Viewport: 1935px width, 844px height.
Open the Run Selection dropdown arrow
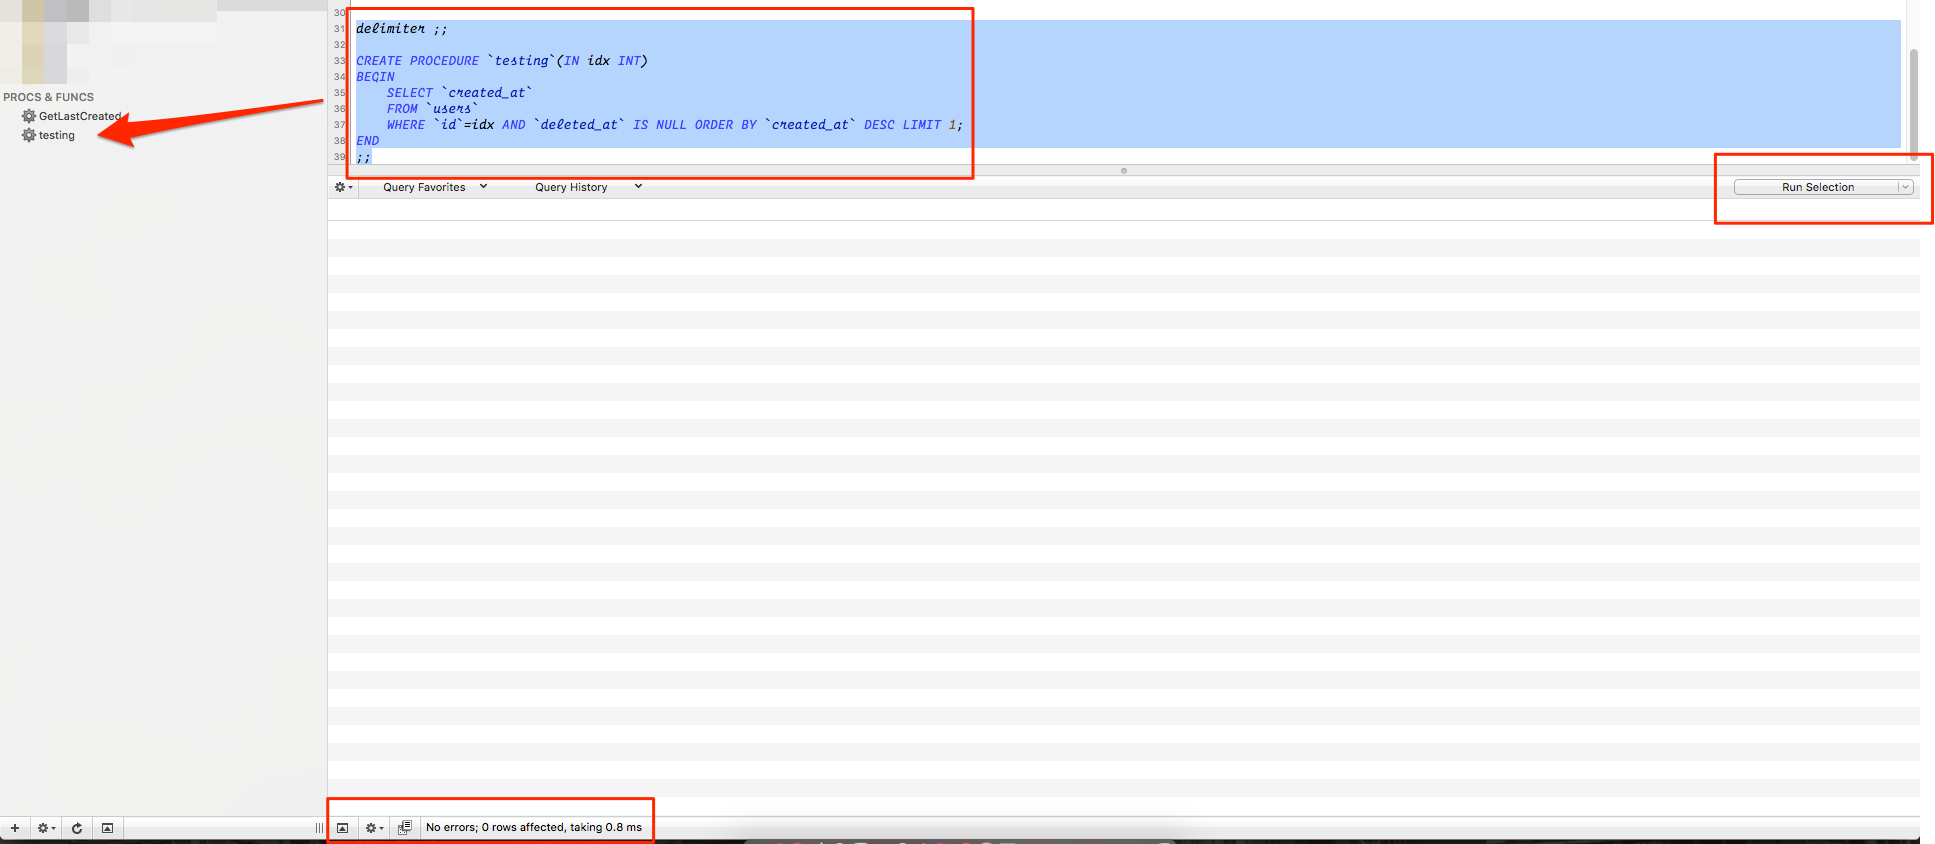(x=1905, y=187)
